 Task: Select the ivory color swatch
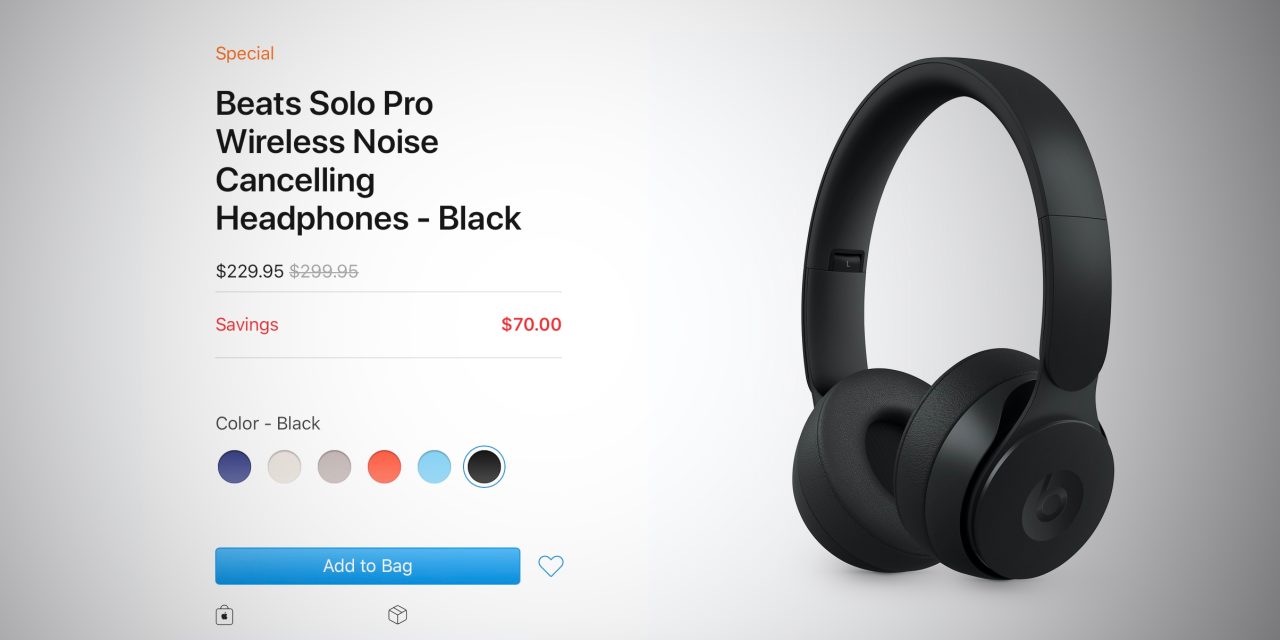click(x=284, y=466)
